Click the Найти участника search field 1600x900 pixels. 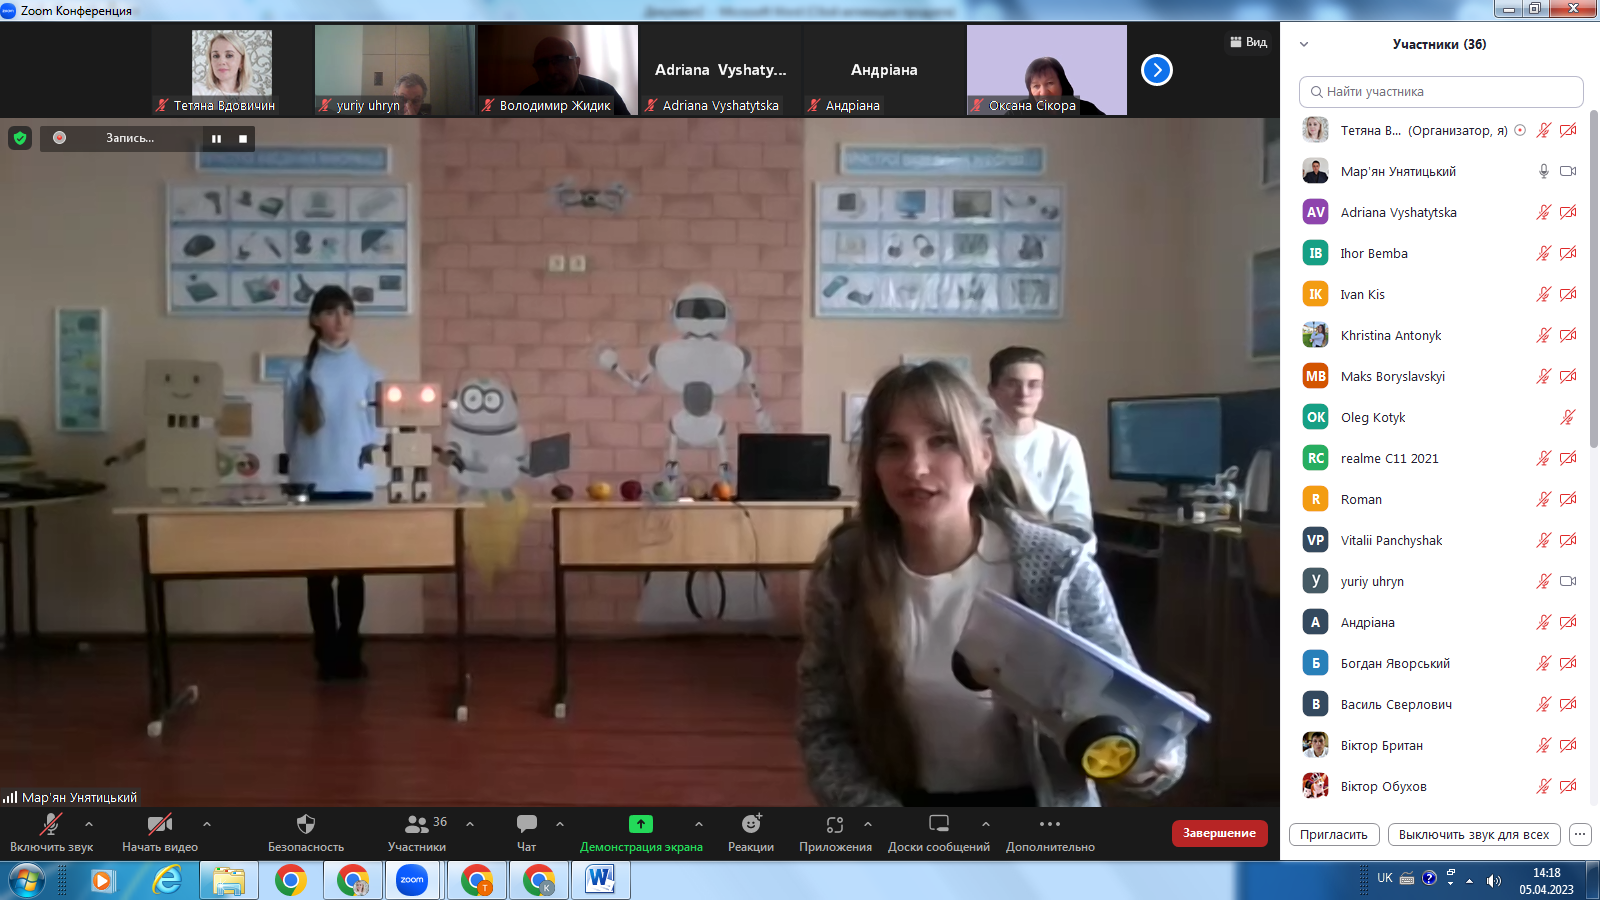(1441, 92)
